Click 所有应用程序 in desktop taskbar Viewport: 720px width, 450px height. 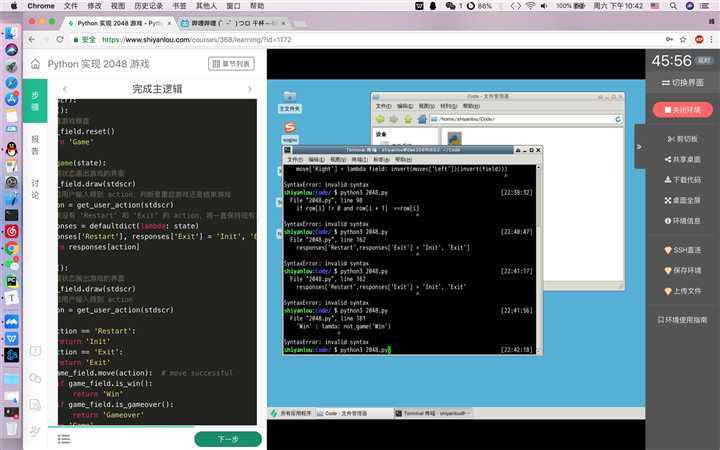point(291,413)
